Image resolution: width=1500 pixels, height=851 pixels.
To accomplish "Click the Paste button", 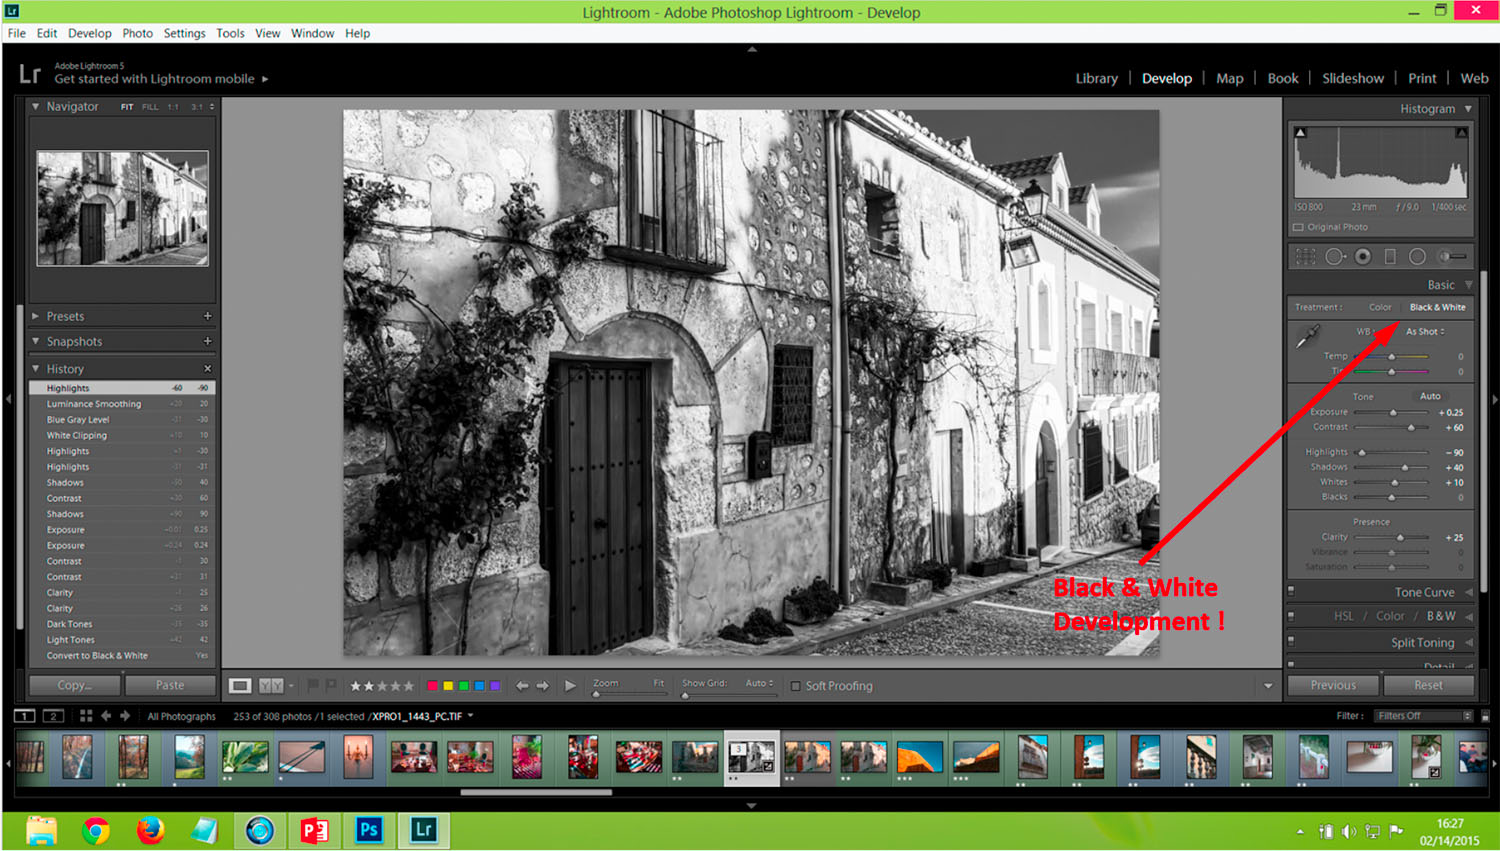I will [170, 685].
